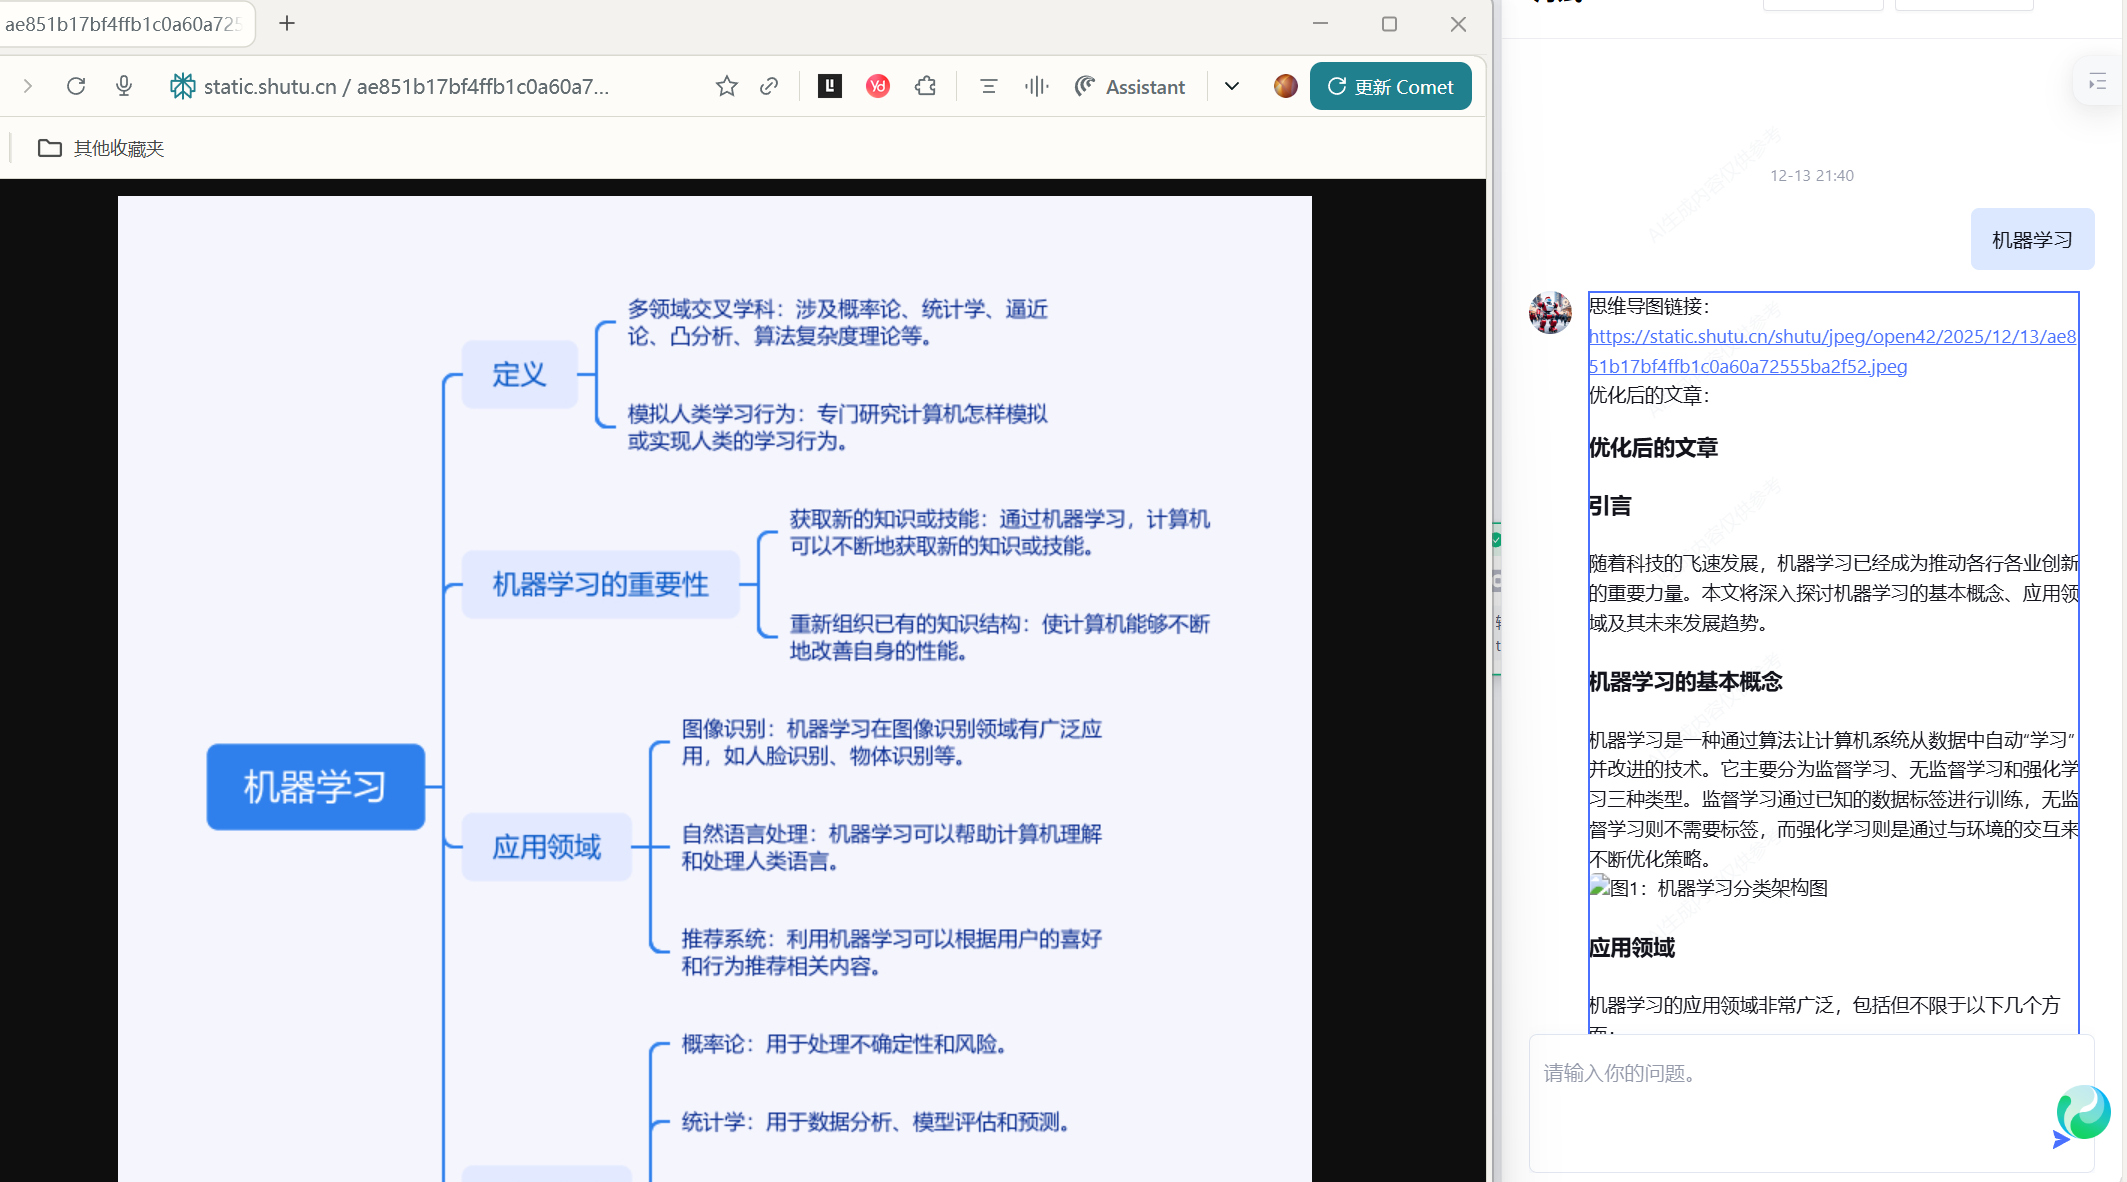Image resolution: width=2127 pixels, height=1182 pixels.
Task: Click the send arrow icon in chat
Action: click(x=2060, y=1138)
